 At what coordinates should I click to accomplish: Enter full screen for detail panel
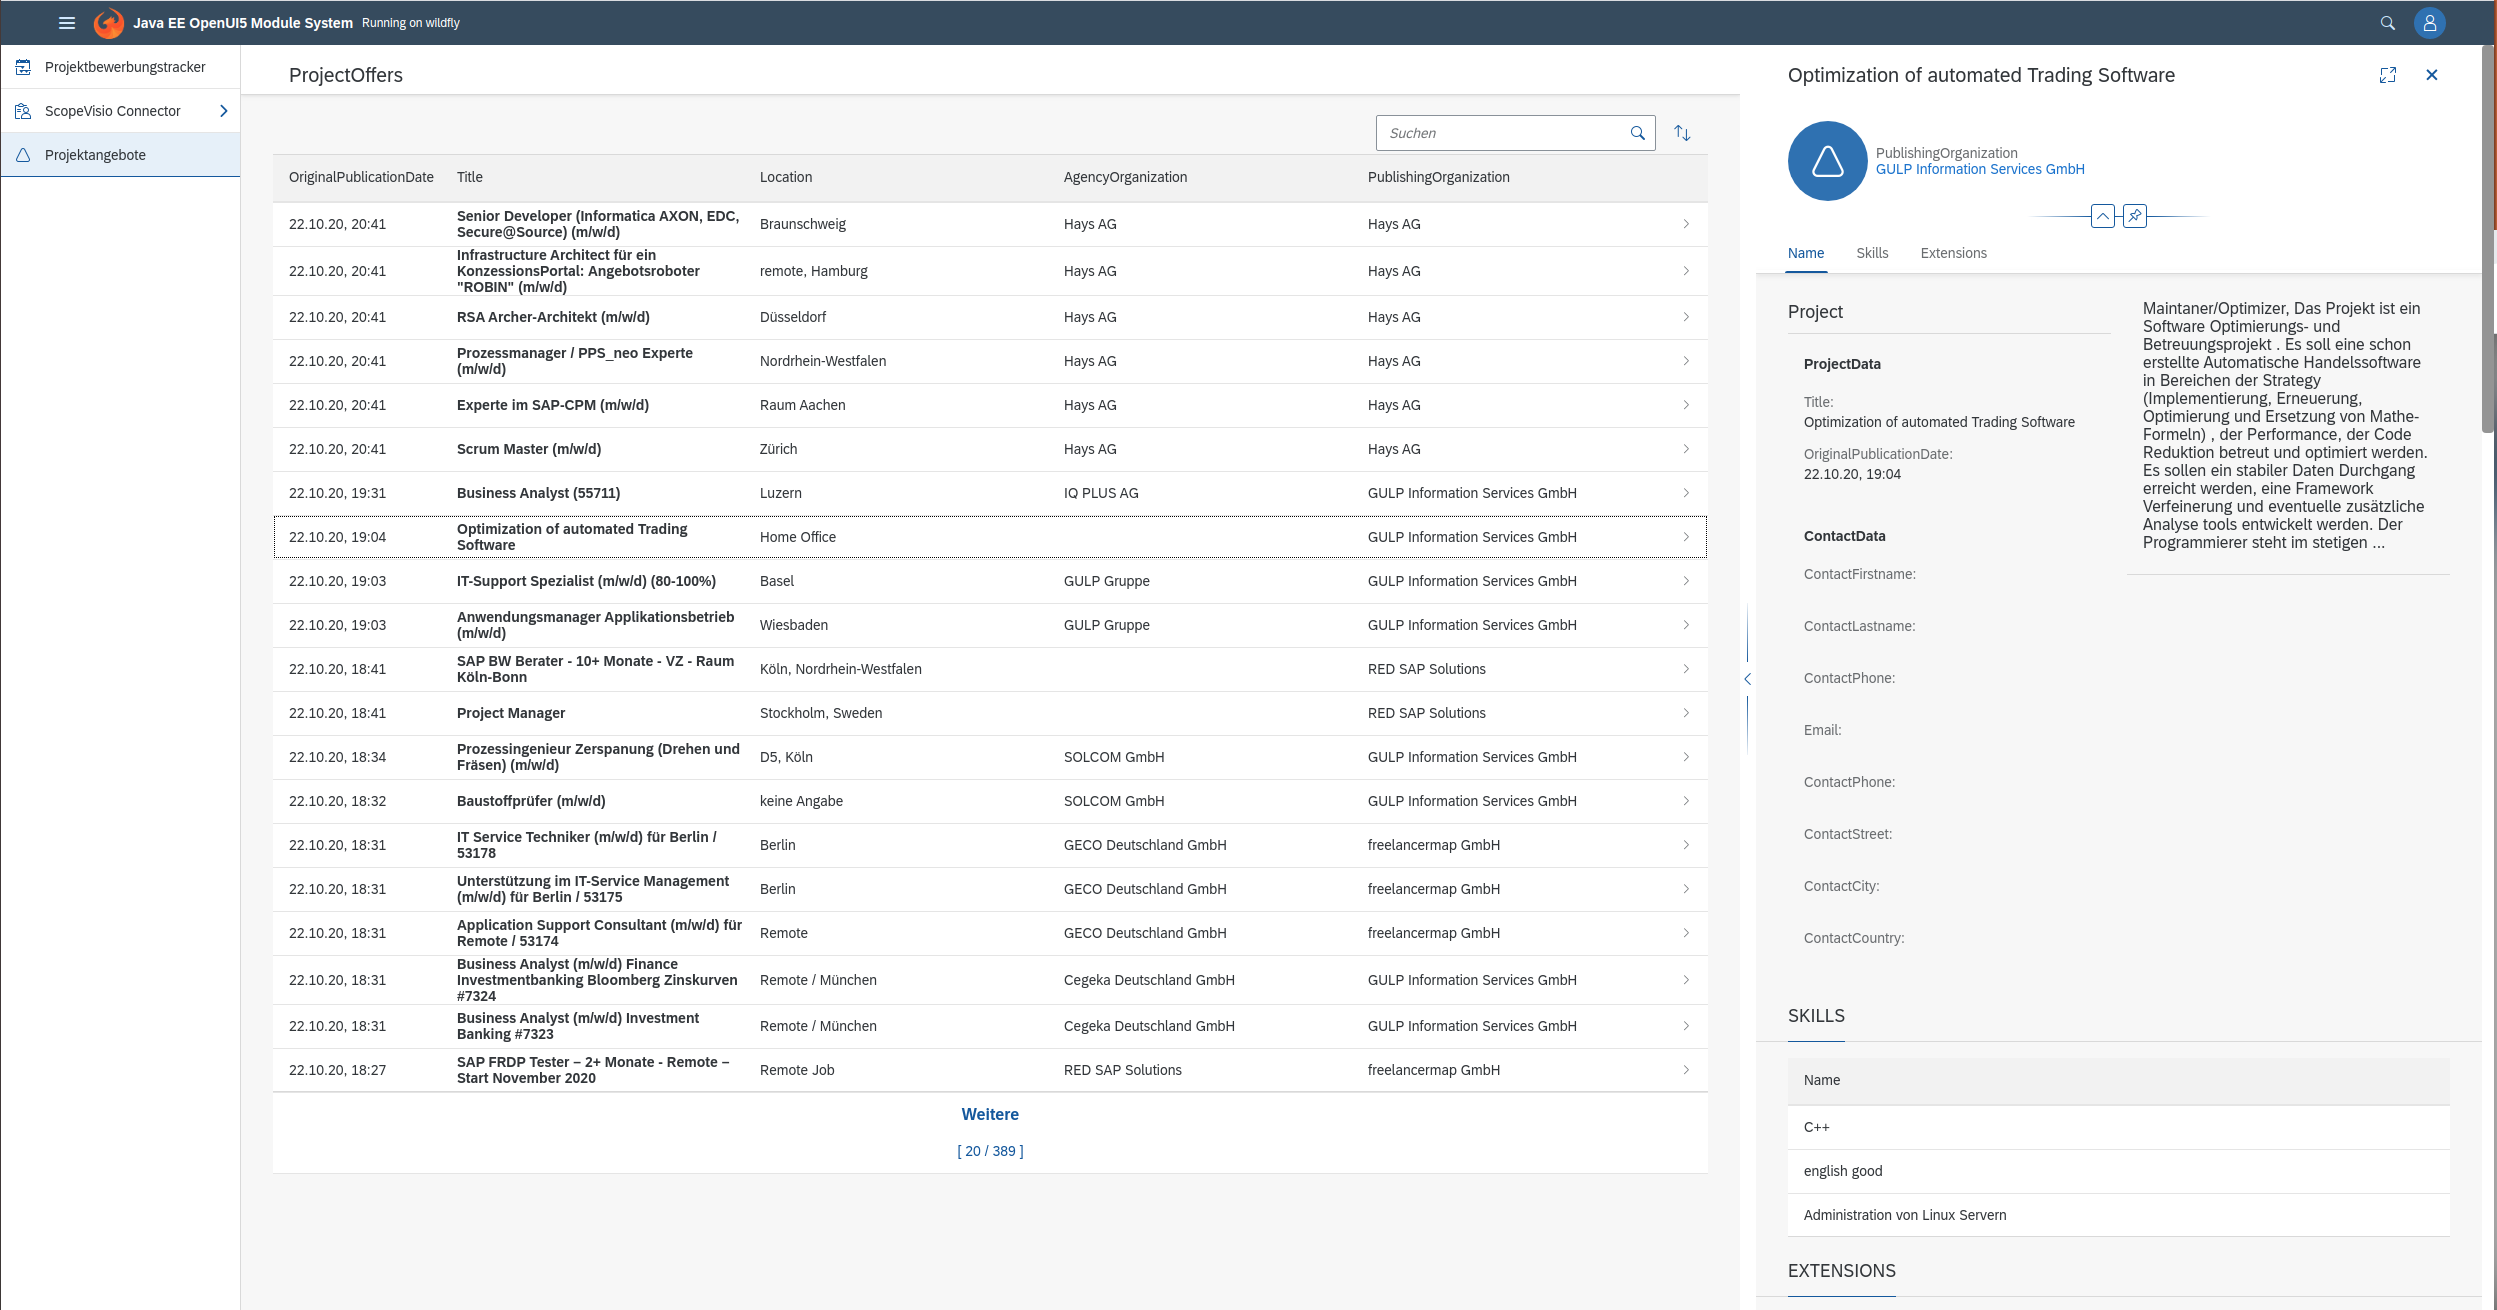2387,75
